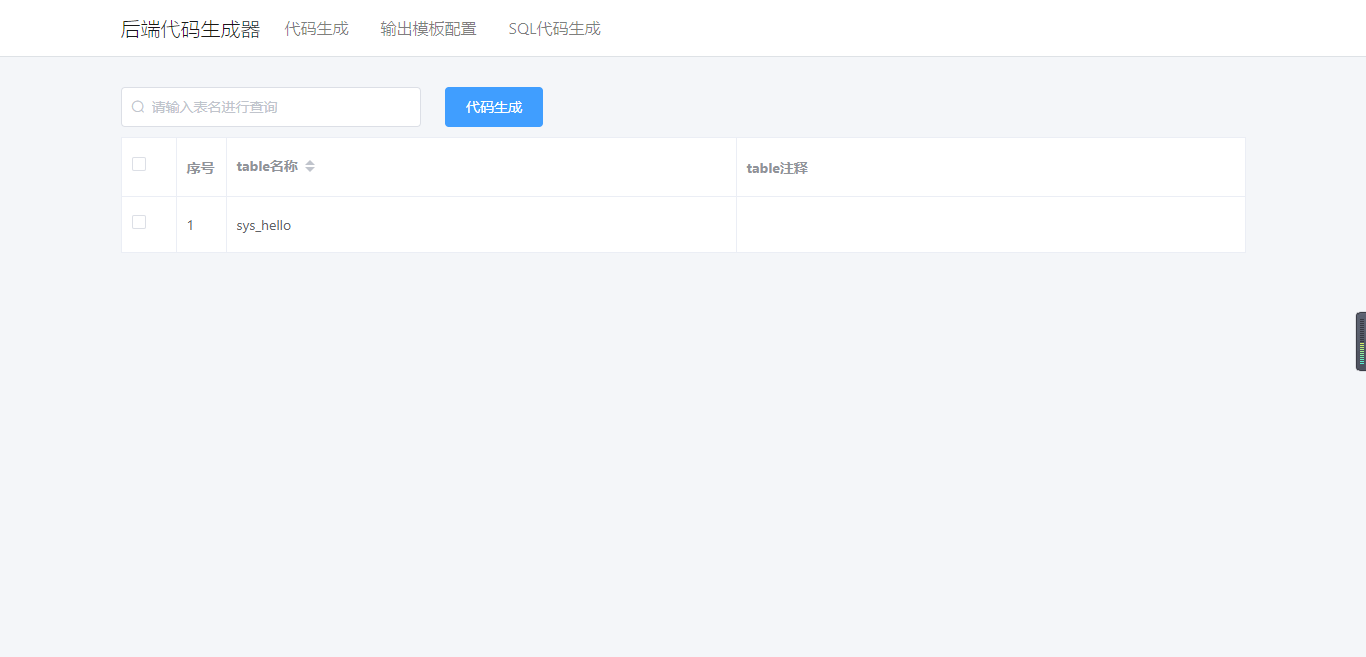Image resolution: width=1366 pixels, height=657 pixels.
Task: Sort table名称 descending with the down caret
Action: coord(310,170)
